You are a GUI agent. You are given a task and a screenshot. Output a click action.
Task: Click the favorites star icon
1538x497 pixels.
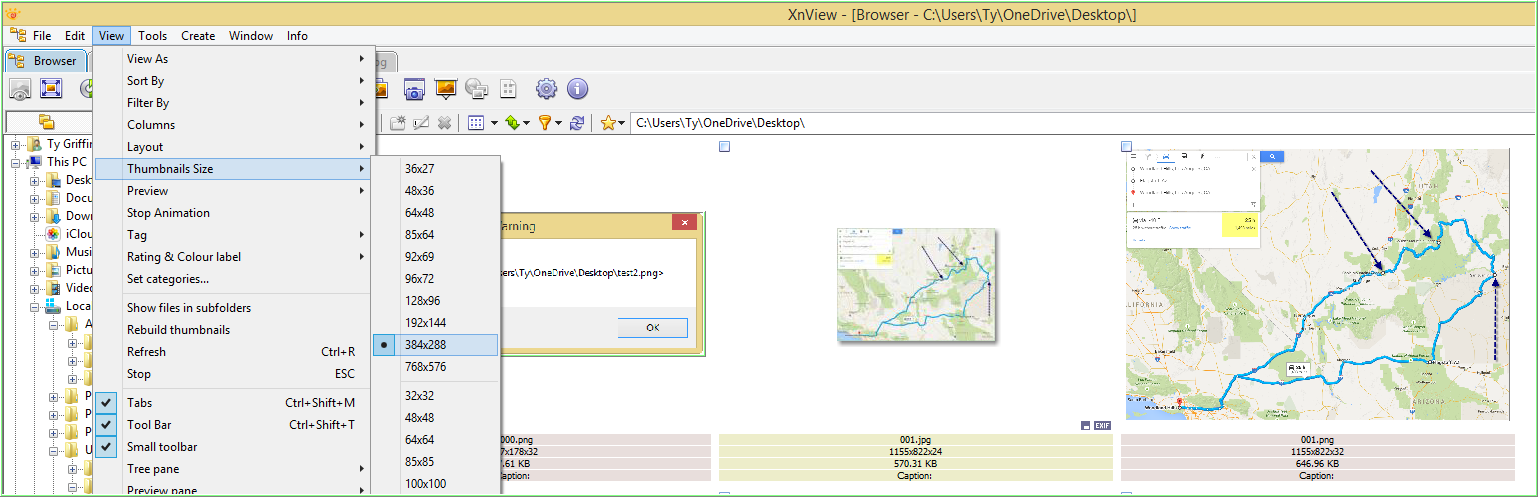tap(607, 123)
